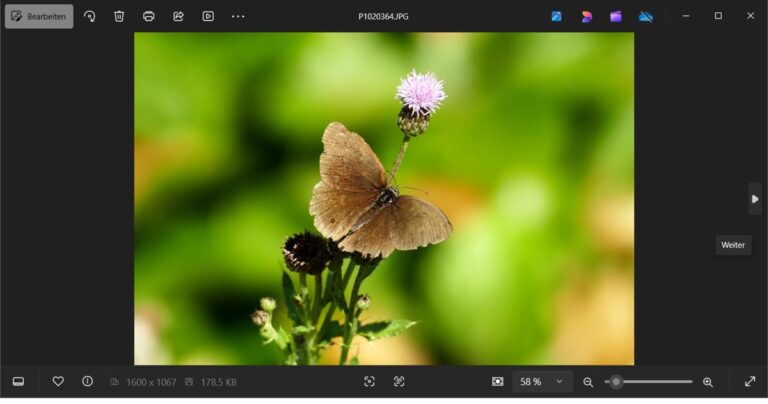
Task: Close the Photos window
Action: [750, 16]
